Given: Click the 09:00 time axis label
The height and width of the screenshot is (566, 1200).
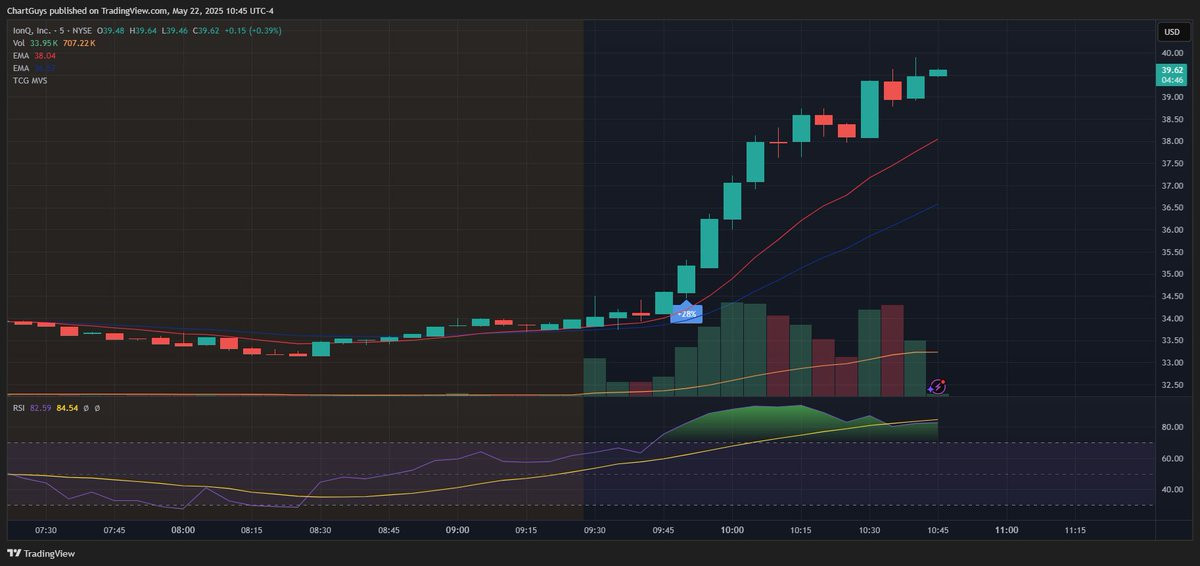Looking at the screenshot, I should coord(458,530).
